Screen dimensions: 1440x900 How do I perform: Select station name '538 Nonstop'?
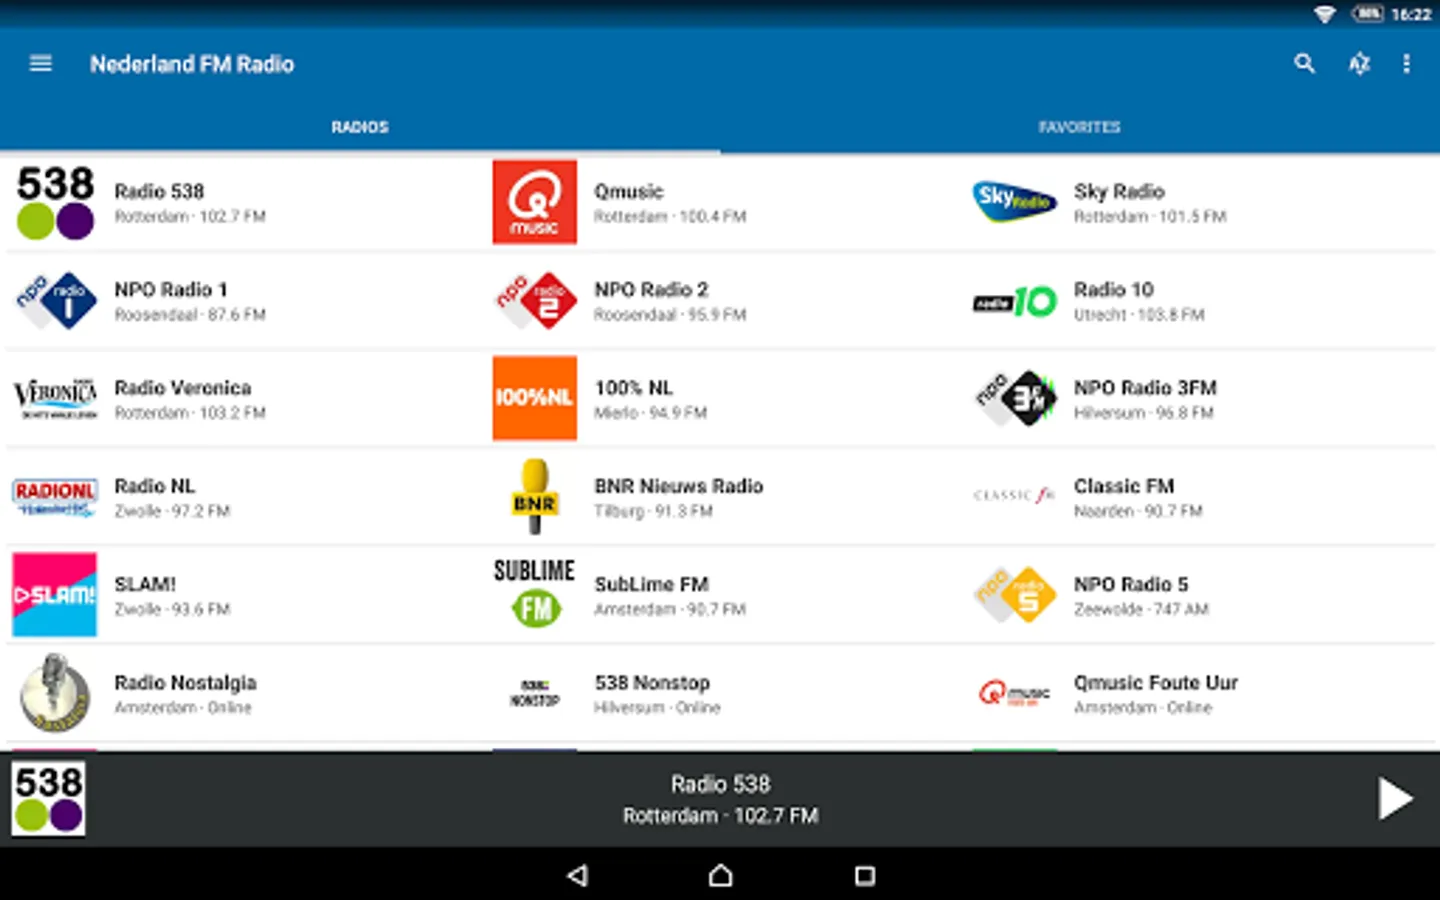(x=652, y=683)
